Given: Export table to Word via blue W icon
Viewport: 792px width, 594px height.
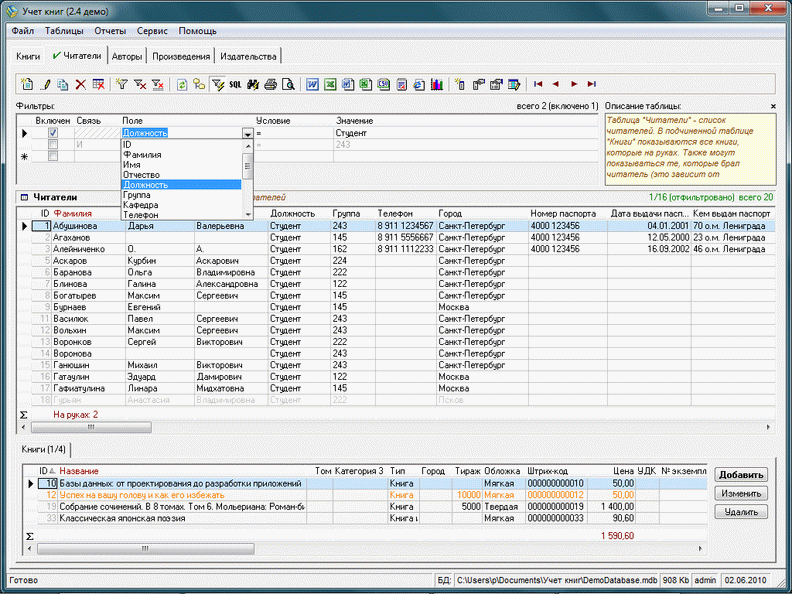Looking at the screenshot, I should click(313, 85).
